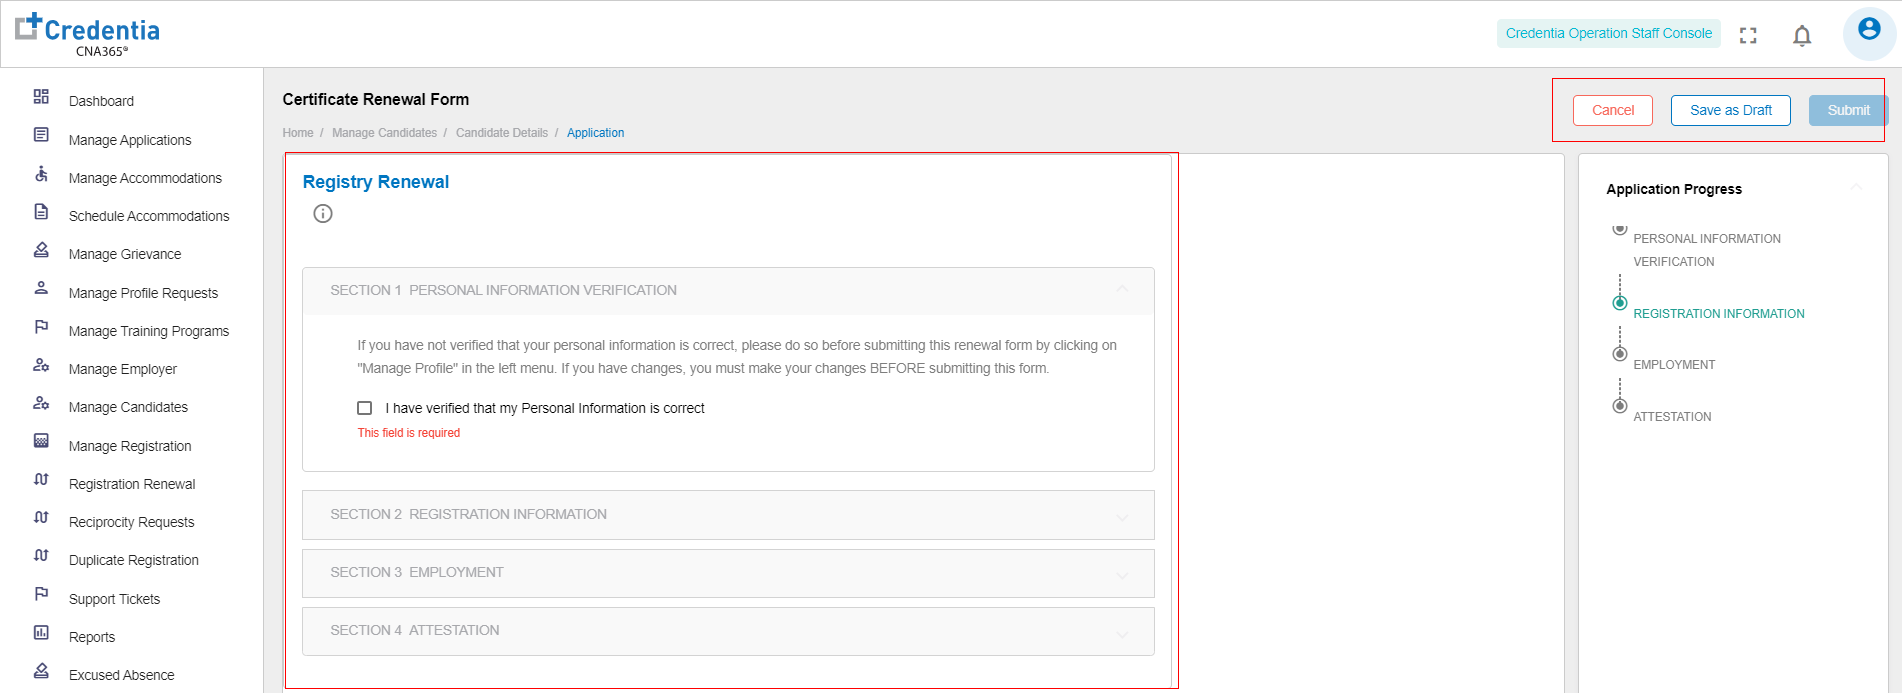Open Reports menu item
The height and width of the screenshot is (693, 1902).
click(92, 637)
